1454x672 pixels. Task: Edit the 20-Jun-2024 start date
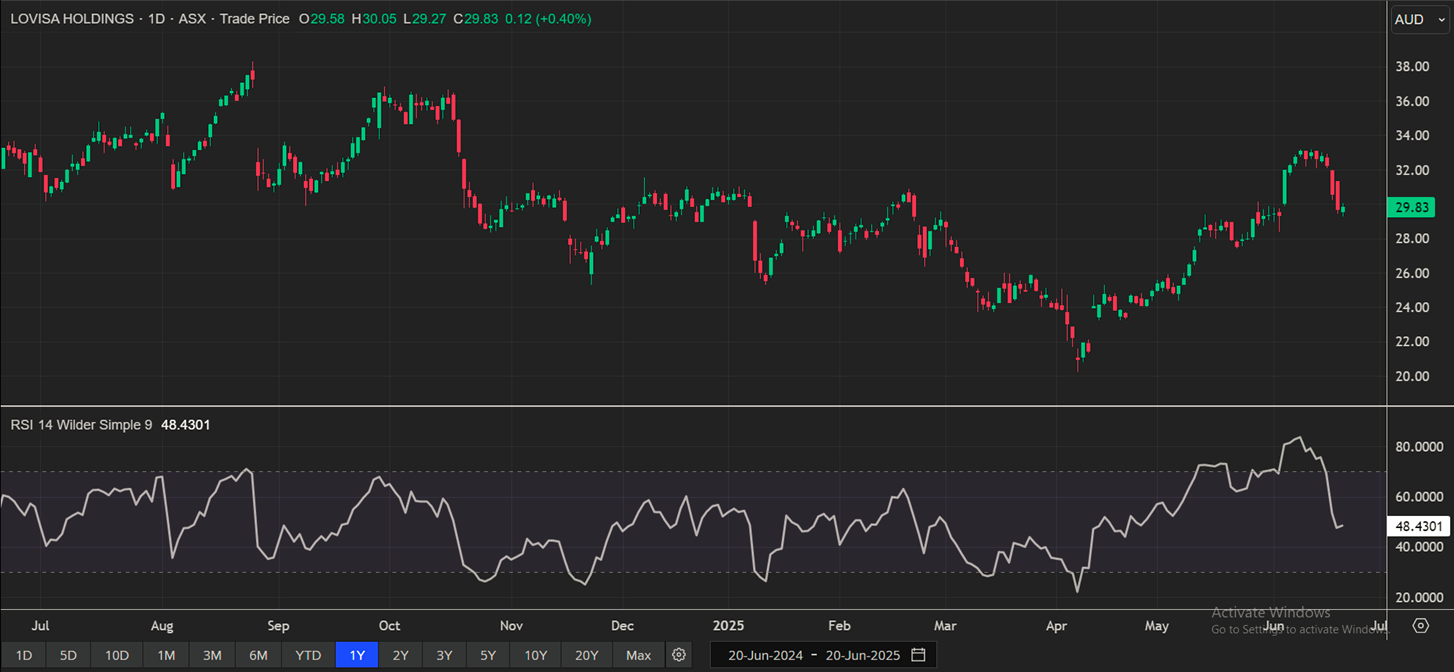(765, 655)
